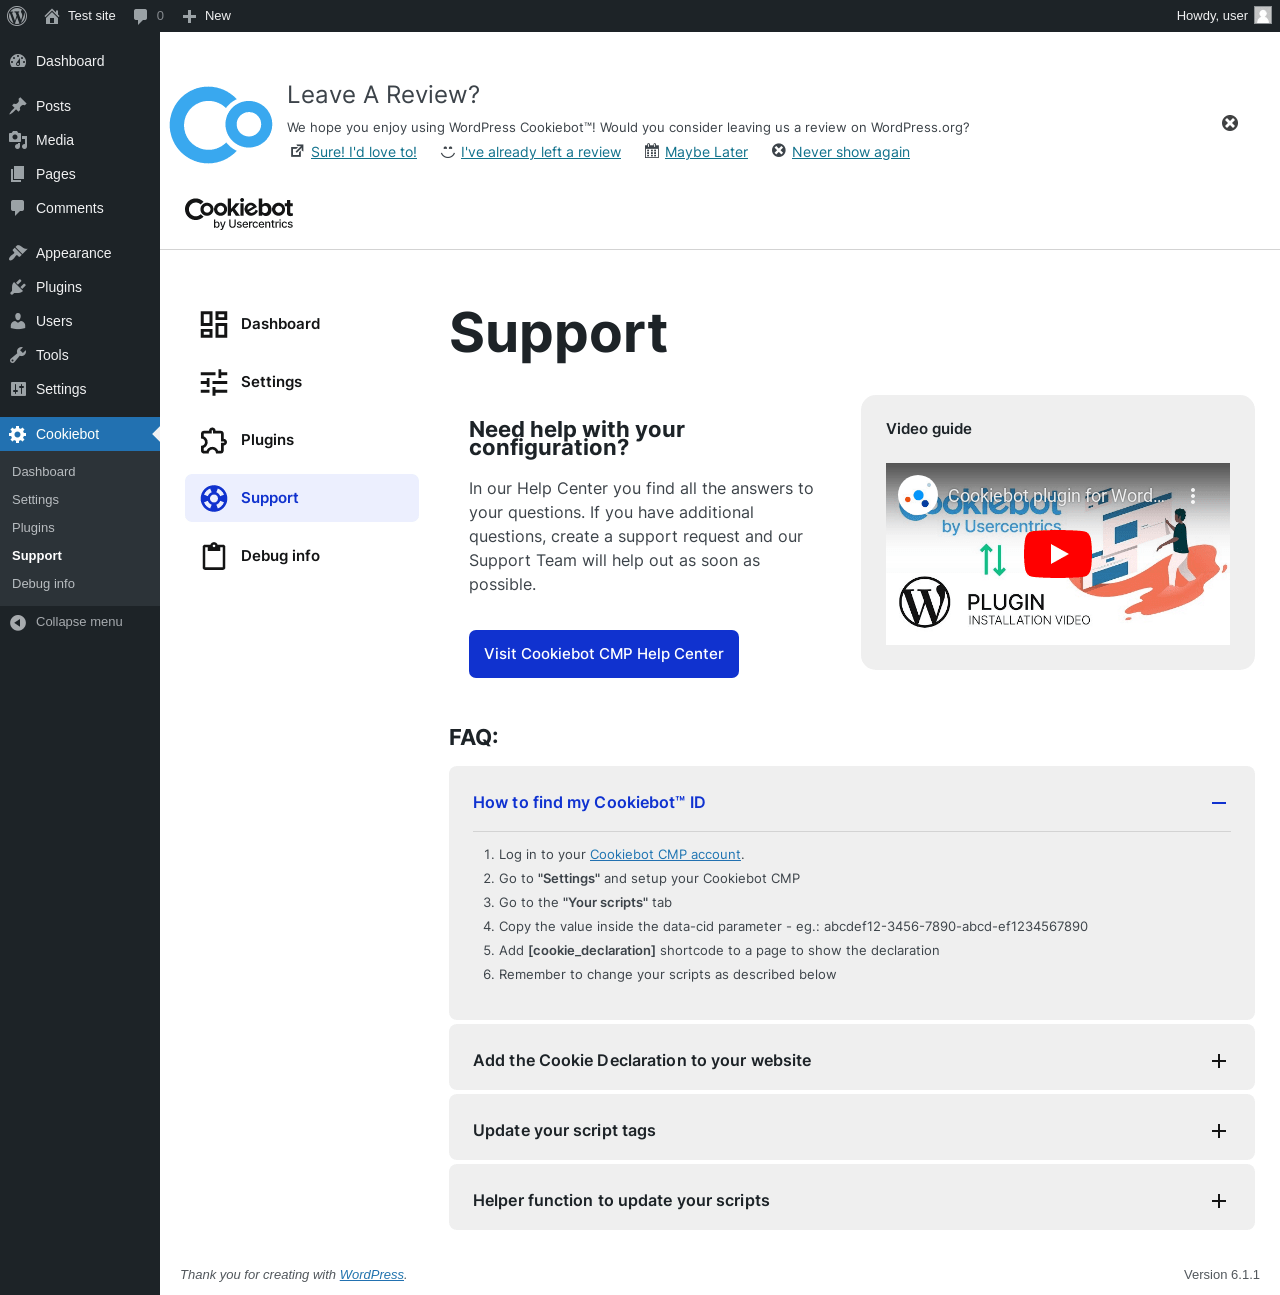Image resolution: width=1280 pixels, height=1295 pixels.
Task: Expand Add the Cookie Declaration to your website
Action: (x=1219, y=1061)
